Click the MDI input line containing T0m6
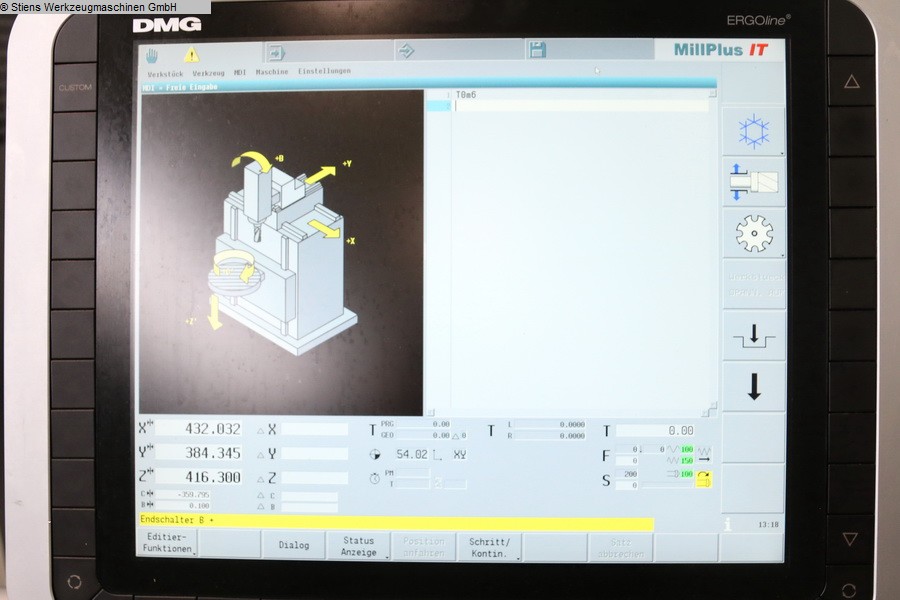900x600 pixels. [580, 94]
